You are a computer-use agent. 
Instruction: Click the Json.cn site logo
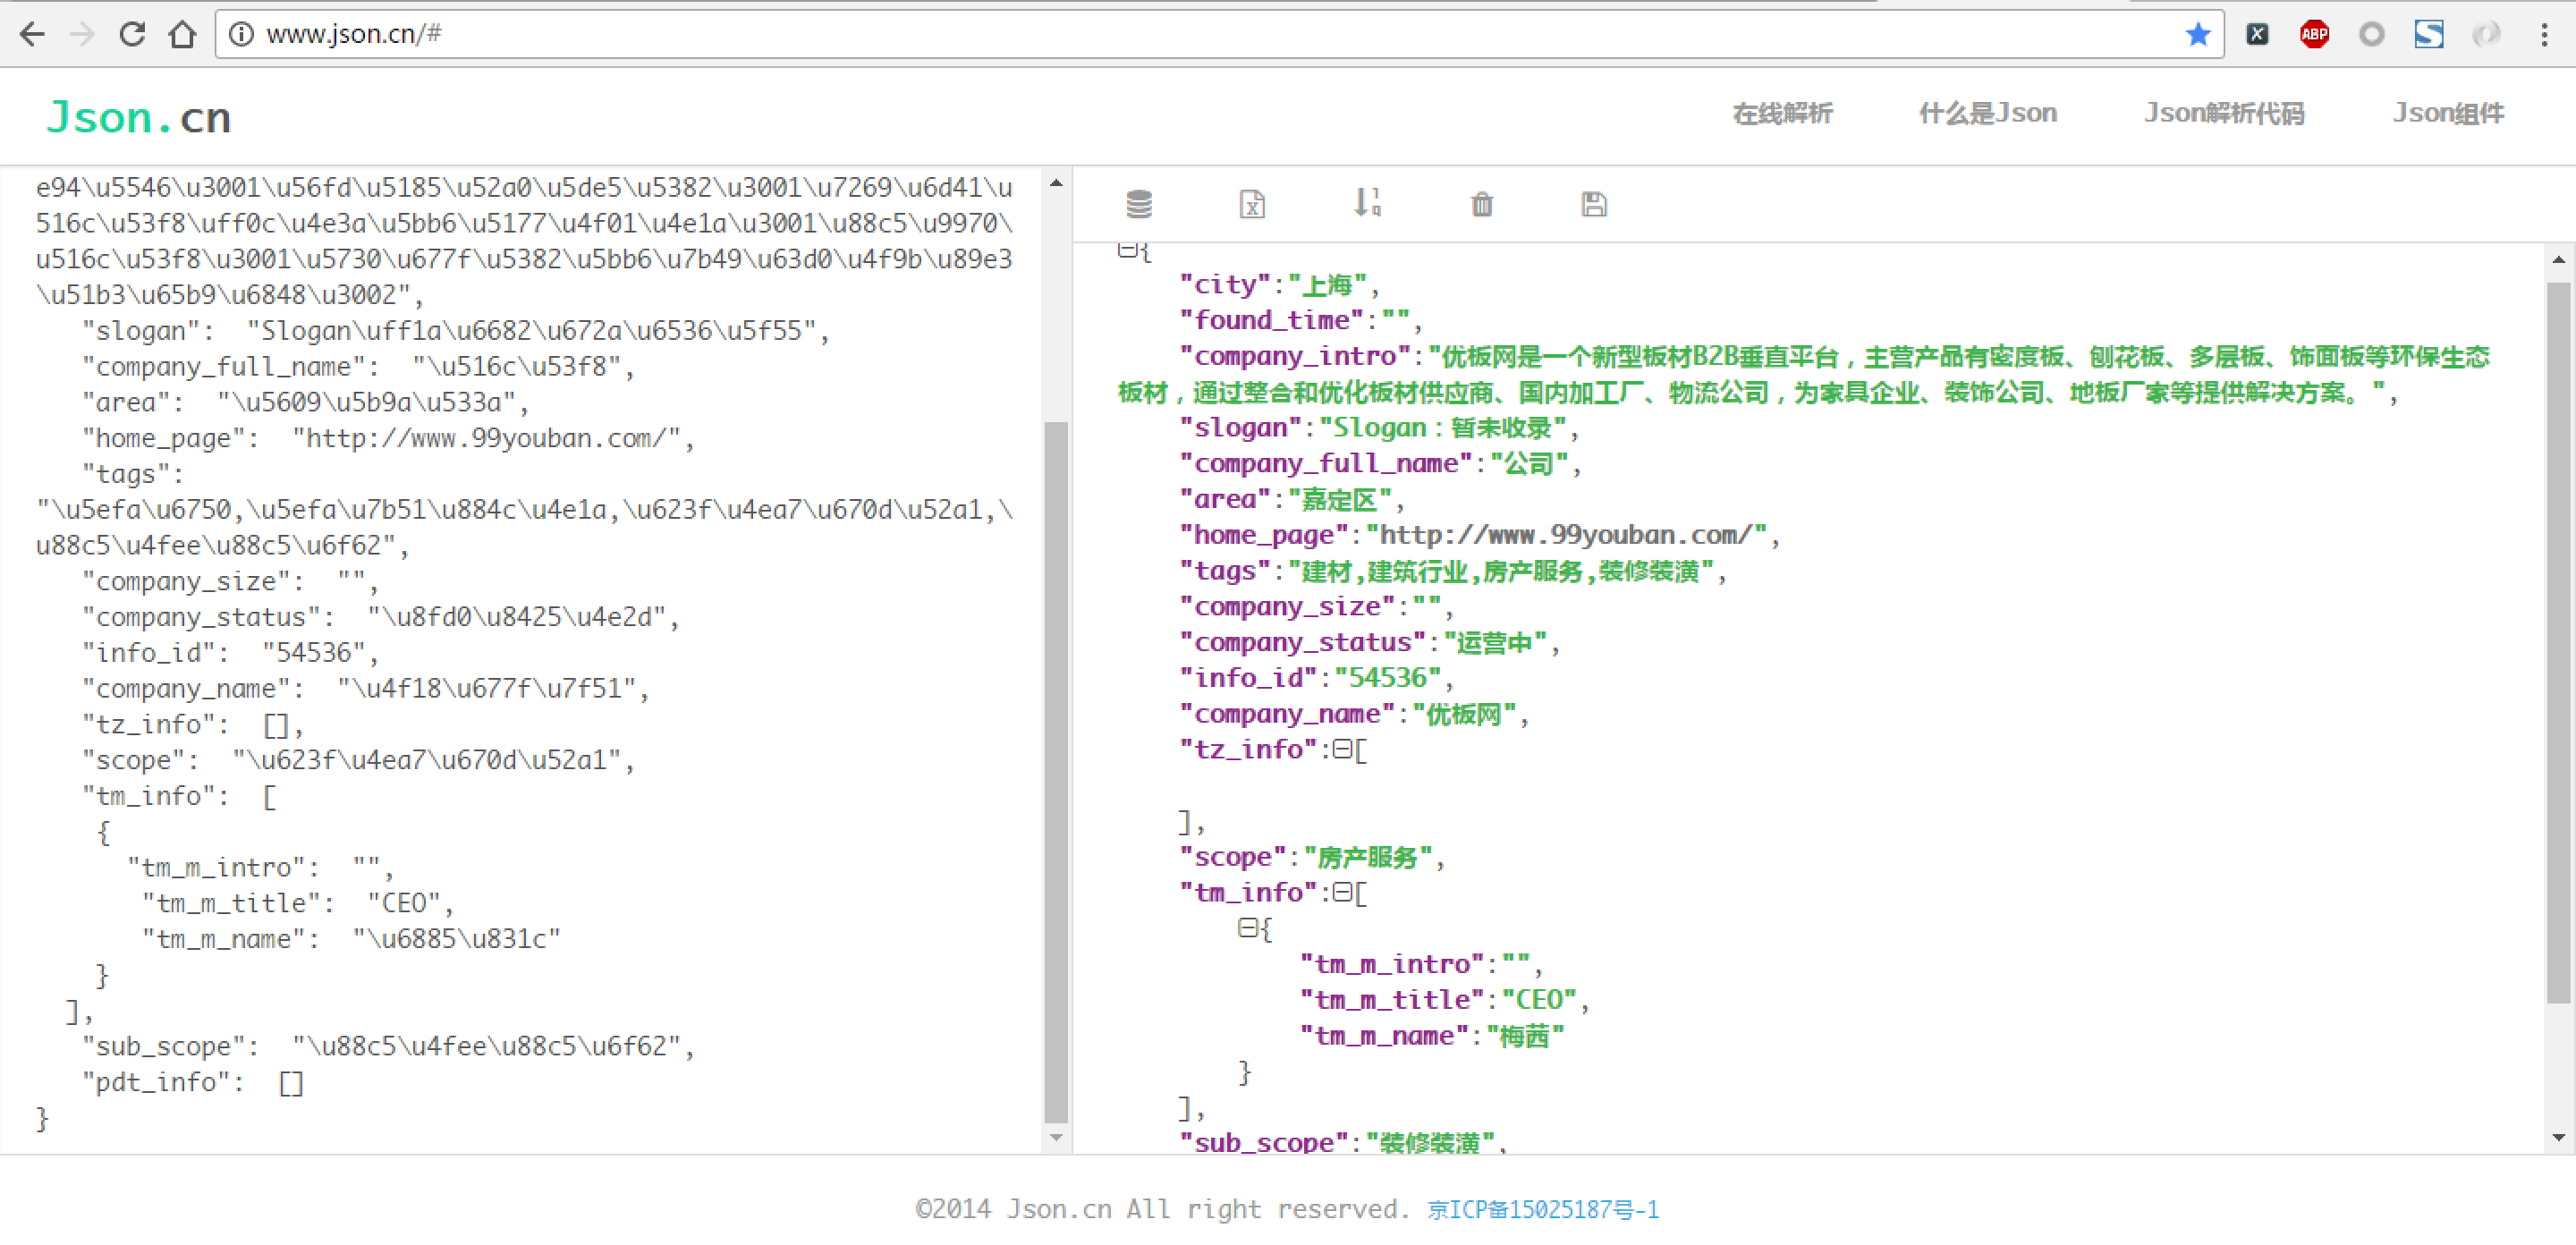(138, 117)
